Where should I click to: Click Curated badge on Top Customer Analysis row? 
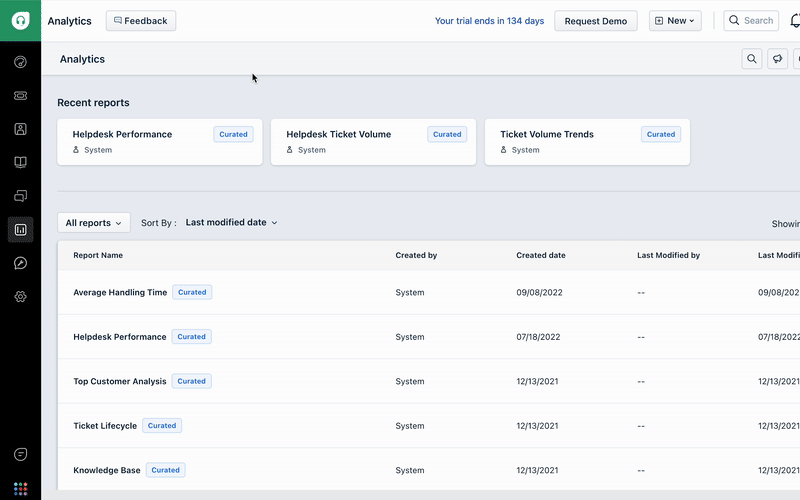[x=191, y=381]
